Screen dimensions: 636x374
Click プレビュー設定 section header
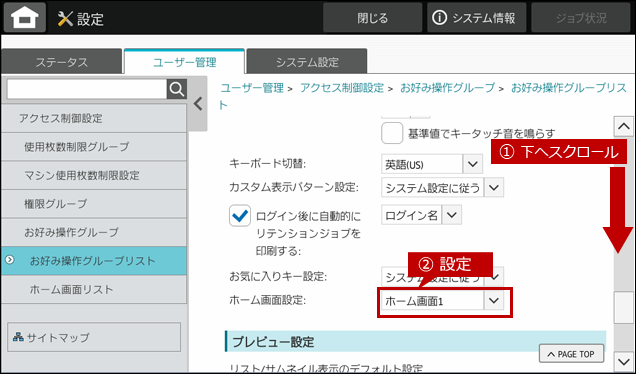(415, 341)
